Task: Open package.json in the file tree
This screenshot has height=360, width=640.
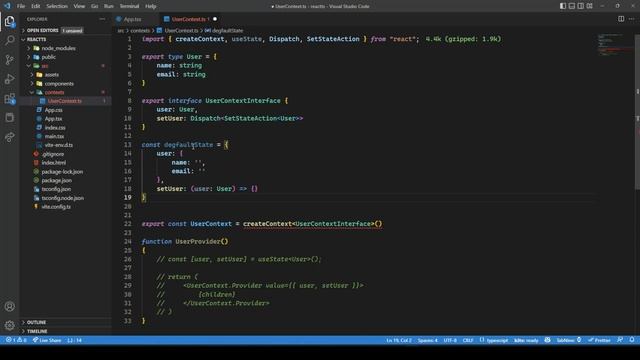Action: [65, 180]
